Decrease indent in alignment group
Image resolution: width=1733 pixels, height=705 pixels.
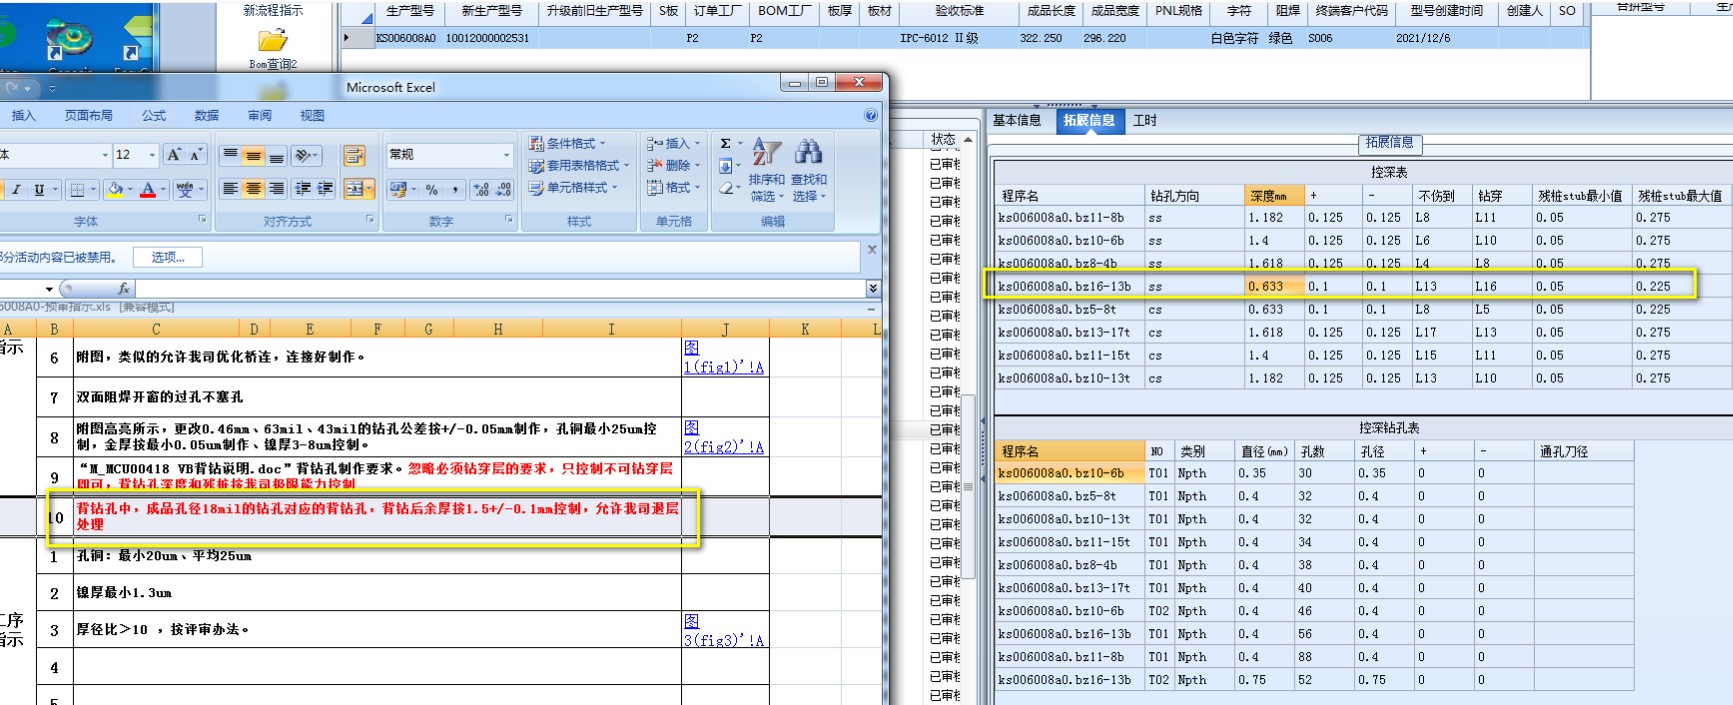click(304, 188)
